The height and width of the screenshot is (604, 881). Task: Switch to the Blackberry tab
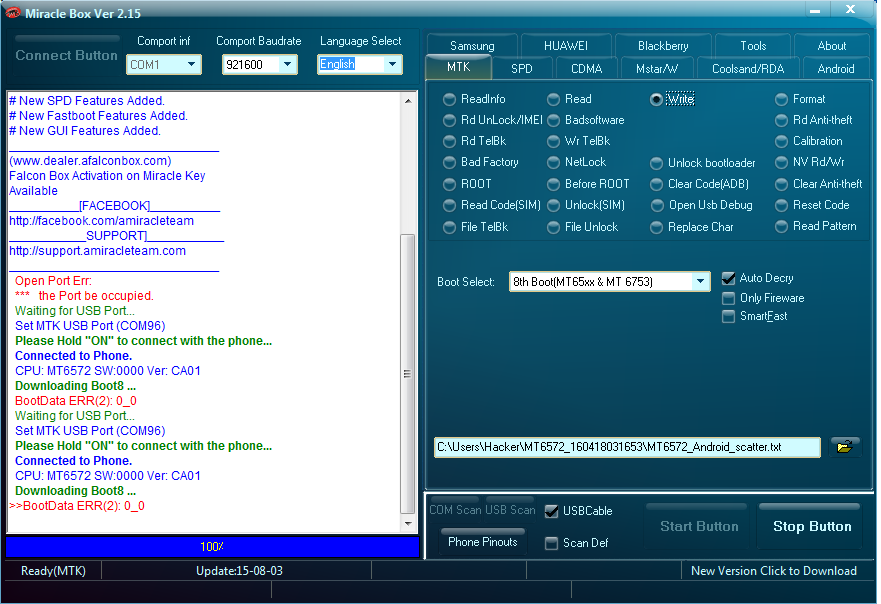(663, 46)
